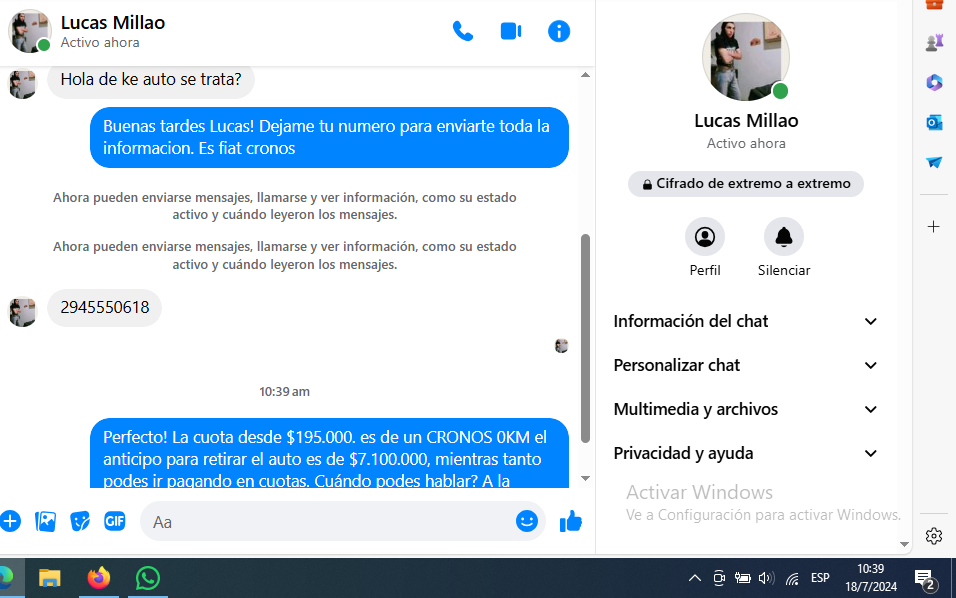Expand Personalizar chat section

(x=745, y=365)
